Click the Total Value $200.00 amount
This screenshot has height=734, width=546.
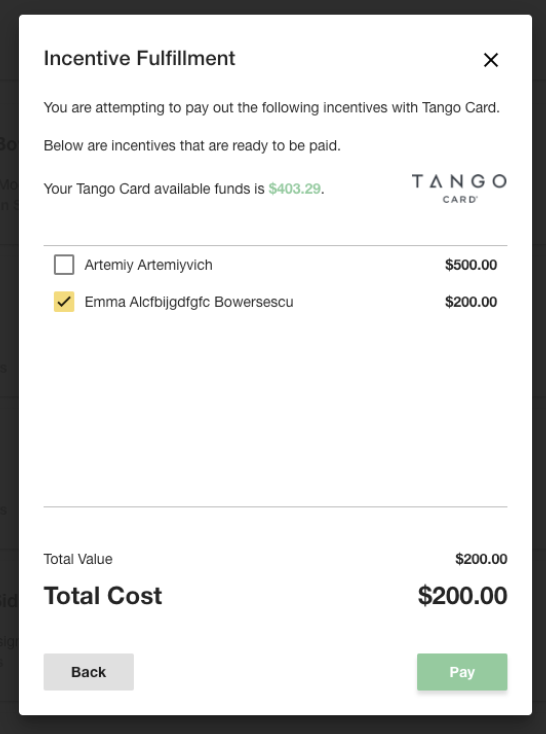tap(481, 559)
